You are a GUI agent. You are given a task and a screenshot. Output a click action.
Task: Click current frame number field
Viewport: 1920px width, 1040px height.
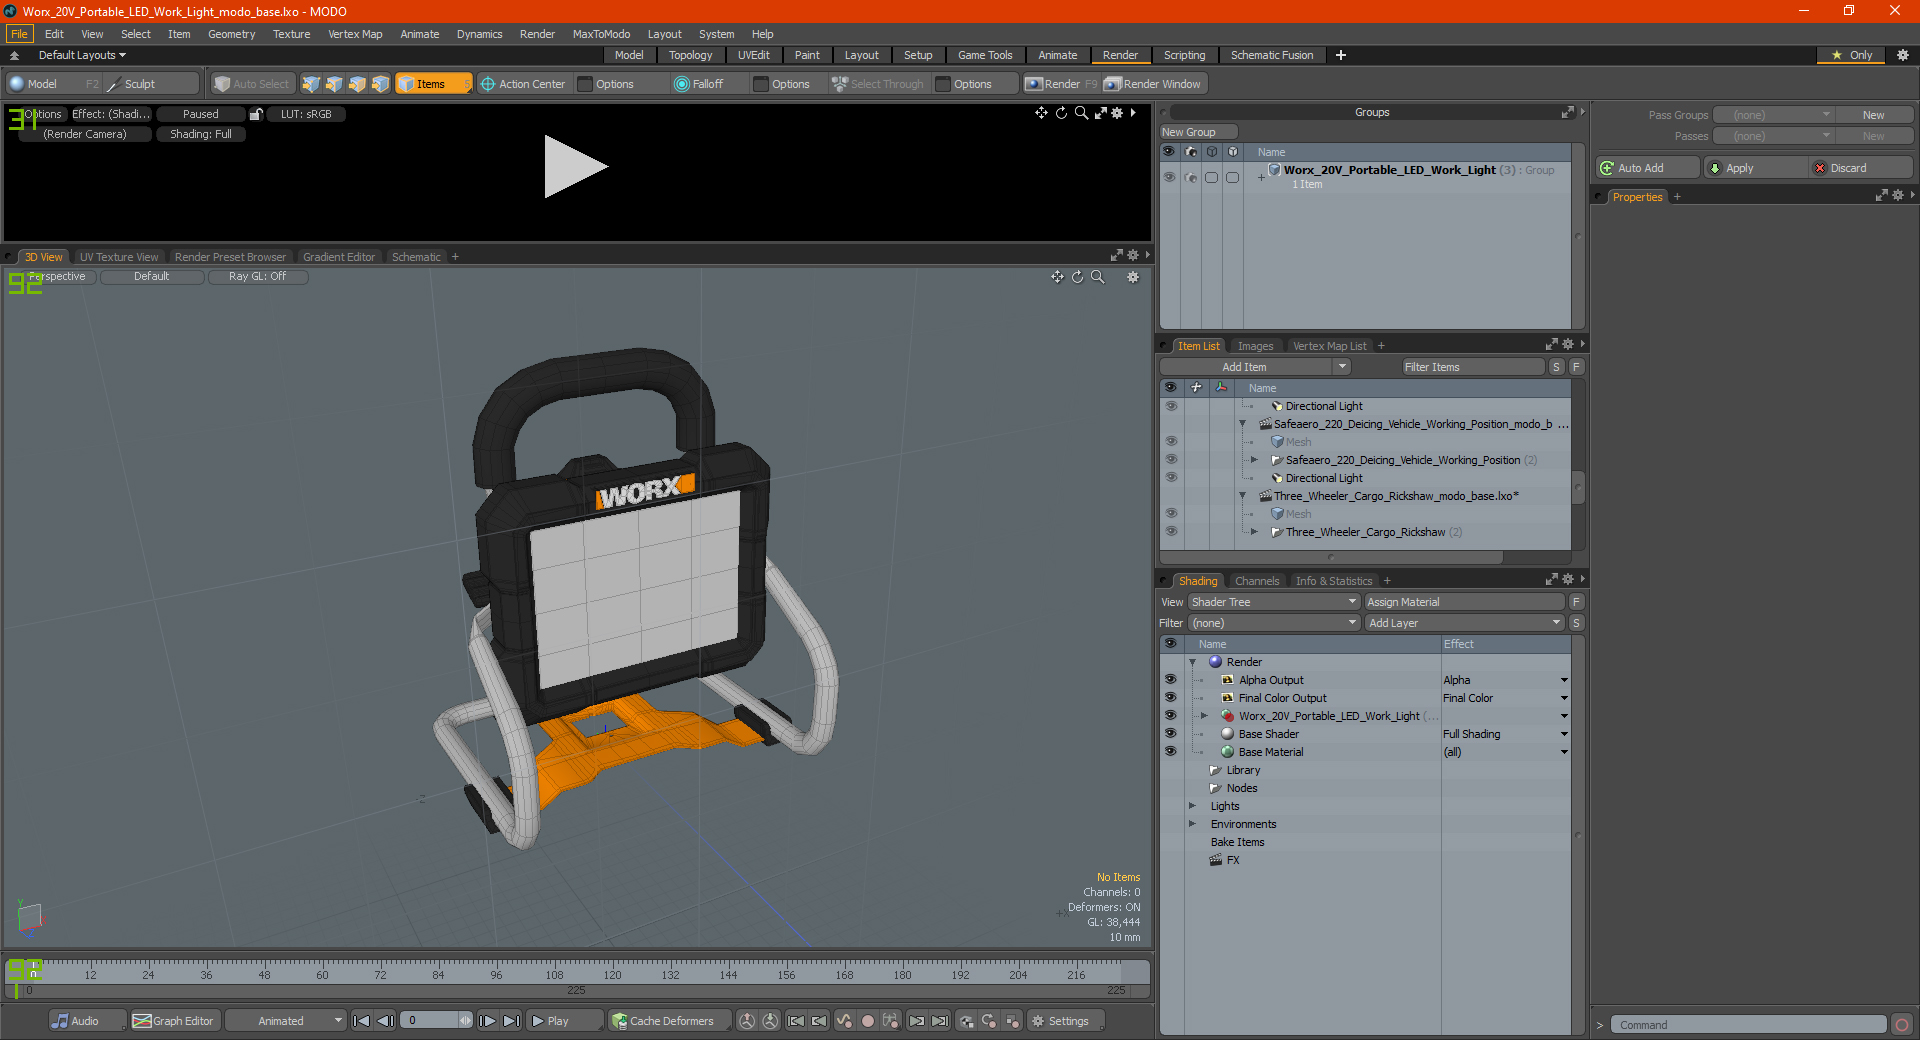tap(430, 1021)
